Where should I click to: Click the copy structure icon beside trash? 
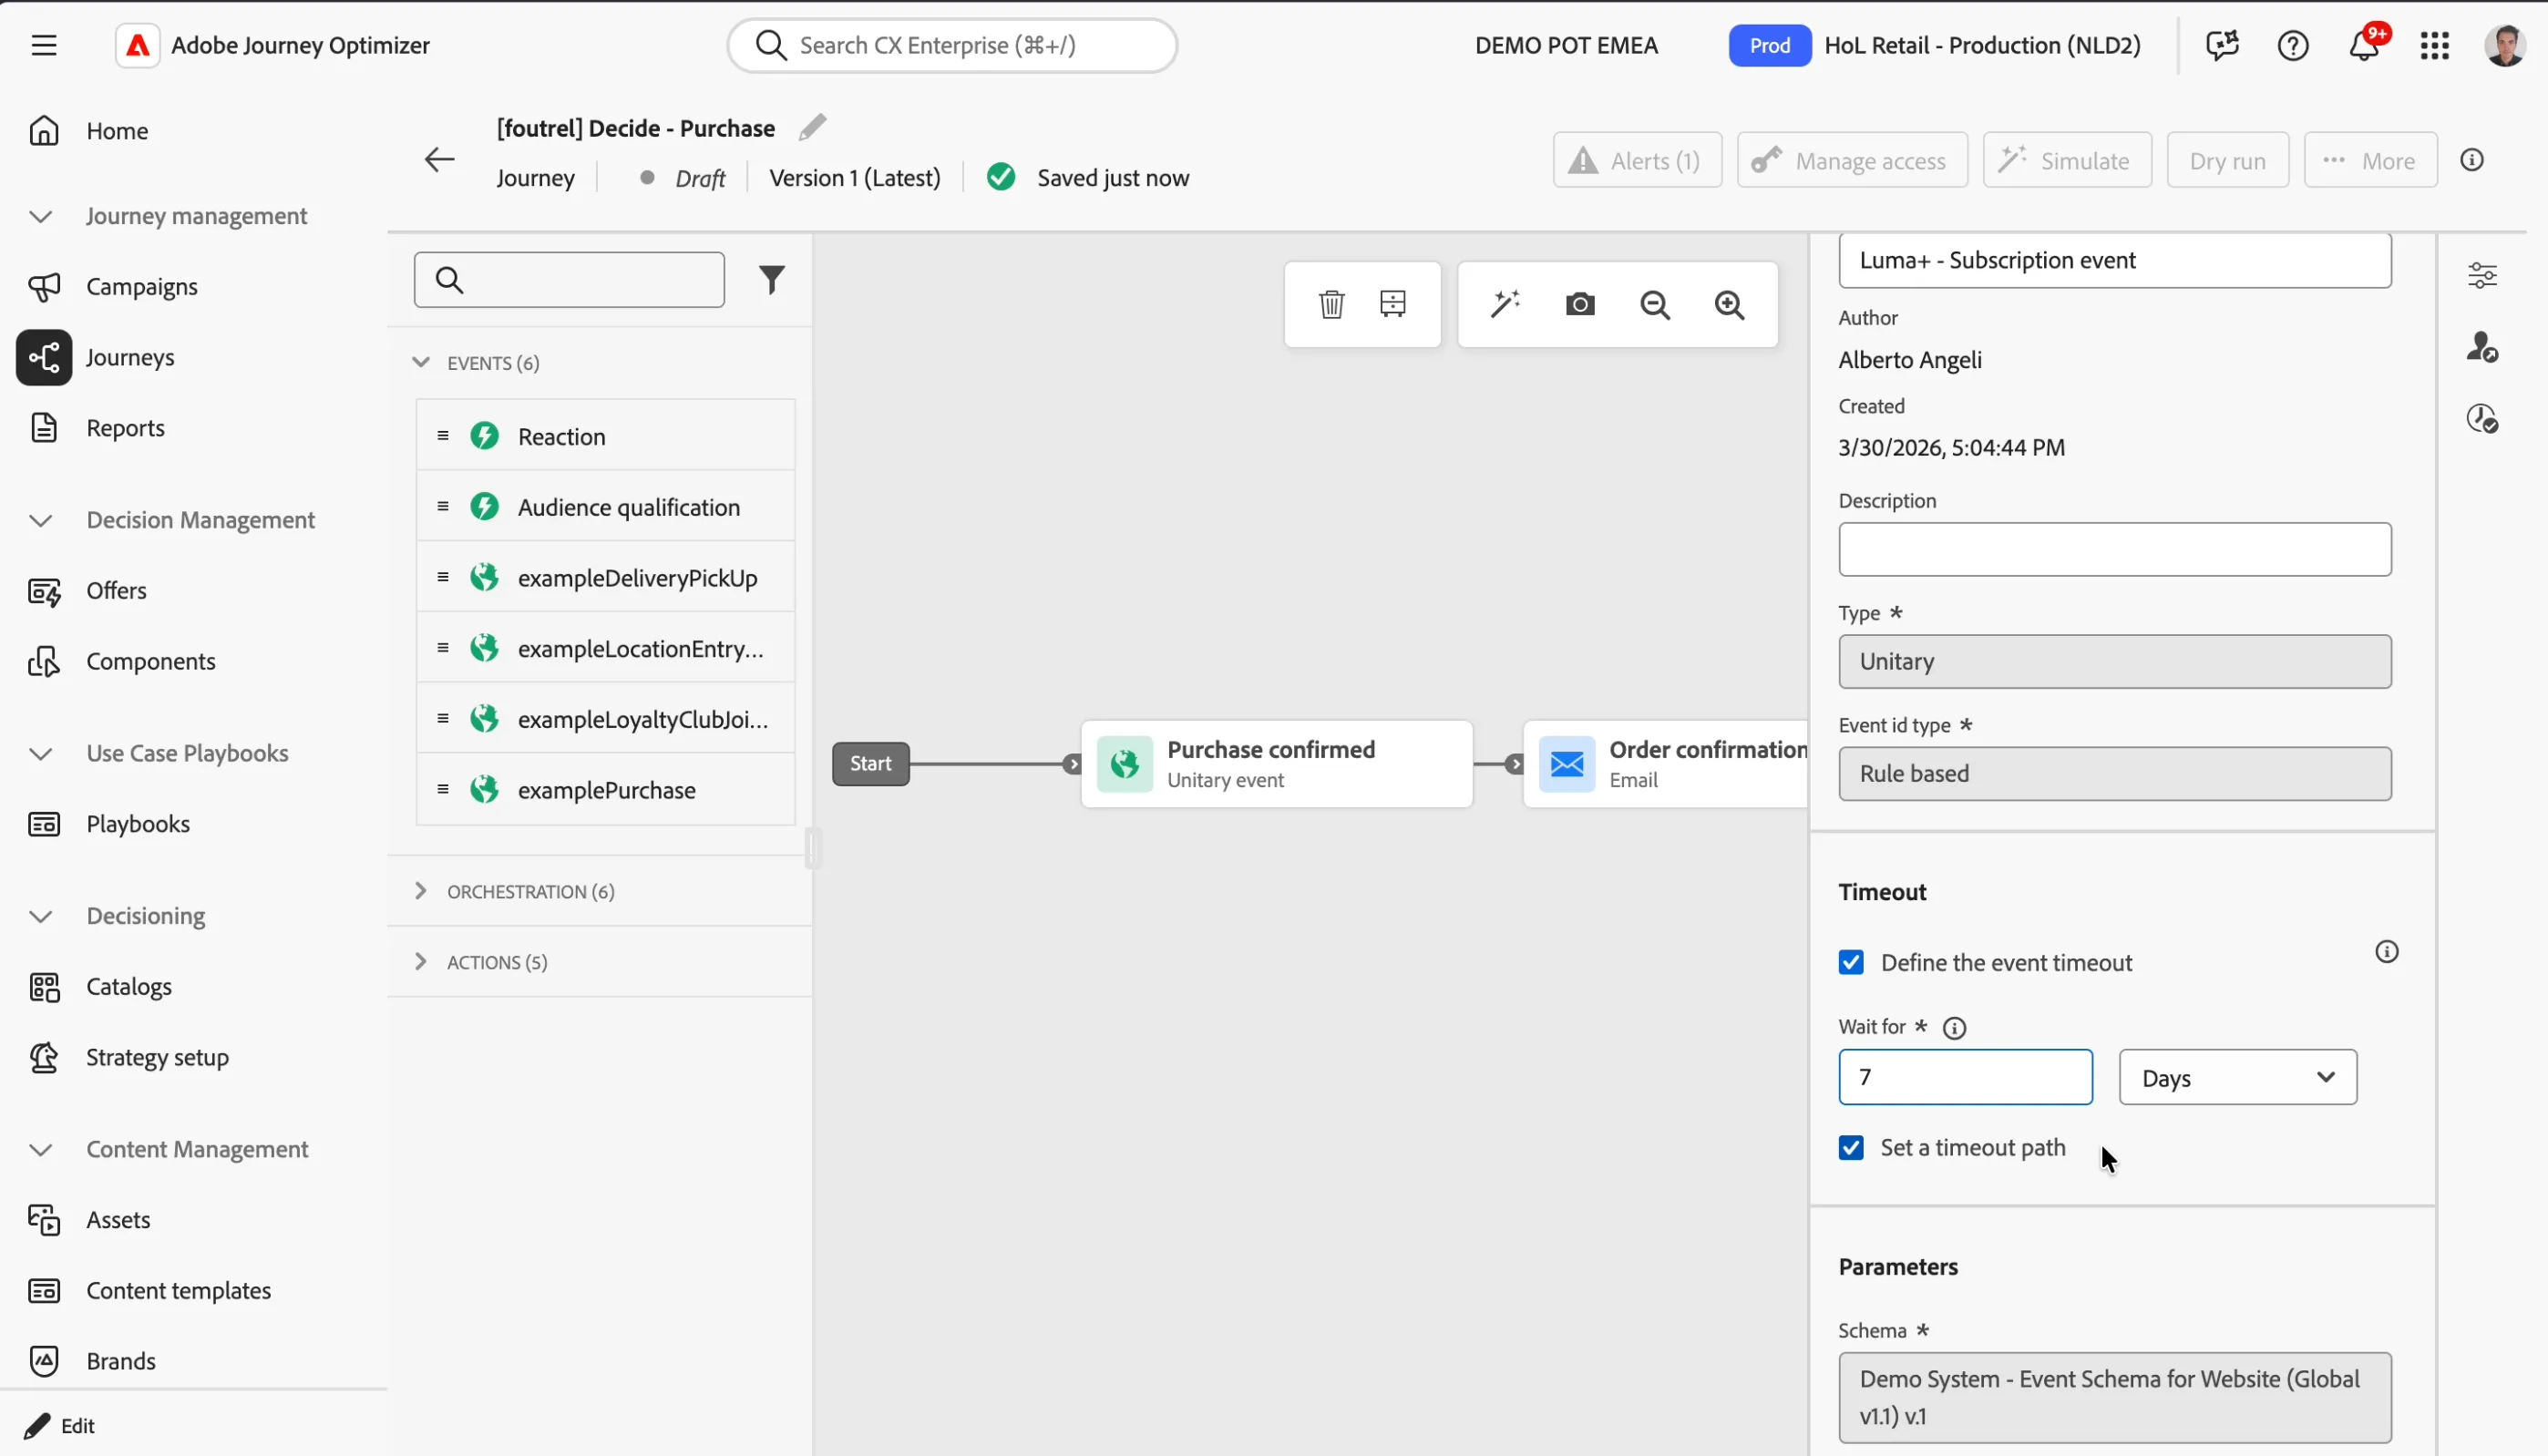tap(1393, 304)
